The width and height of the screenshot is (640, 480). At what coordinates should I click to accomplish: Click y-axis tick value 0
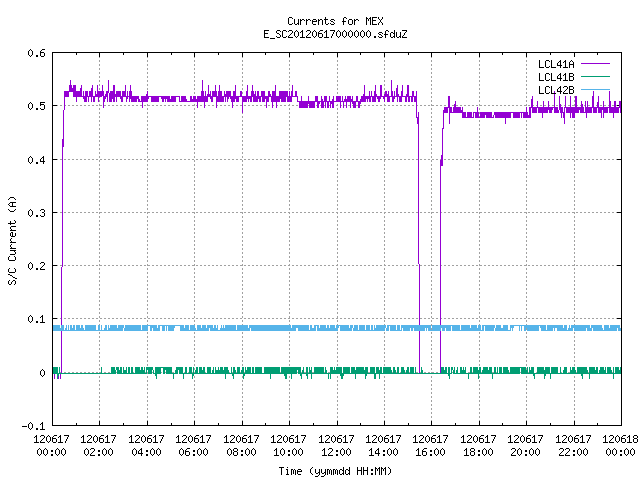point(42,373)
